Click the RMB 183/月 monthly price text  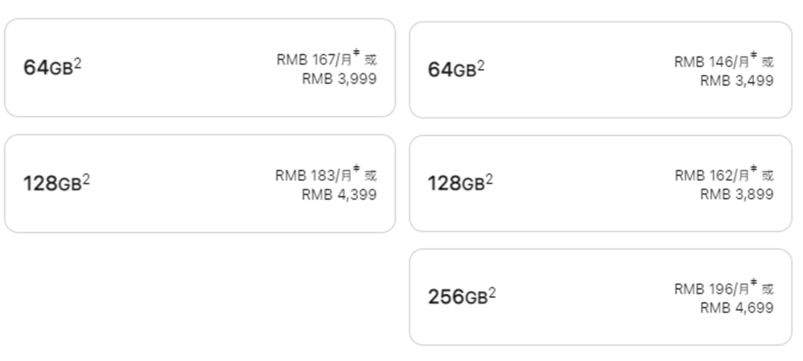[x=313, y=176]
